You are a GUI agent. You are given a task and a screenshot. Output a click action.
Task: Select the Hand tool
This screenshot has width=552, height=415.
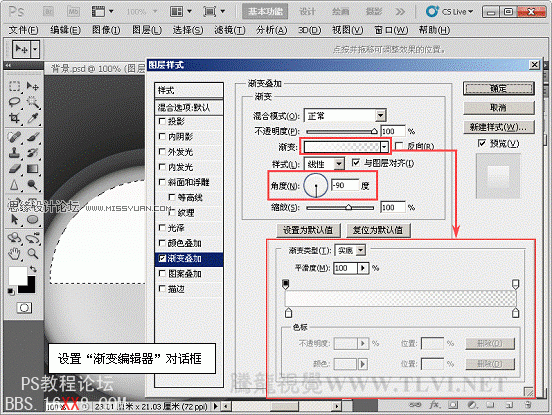[x=14, y=253]
